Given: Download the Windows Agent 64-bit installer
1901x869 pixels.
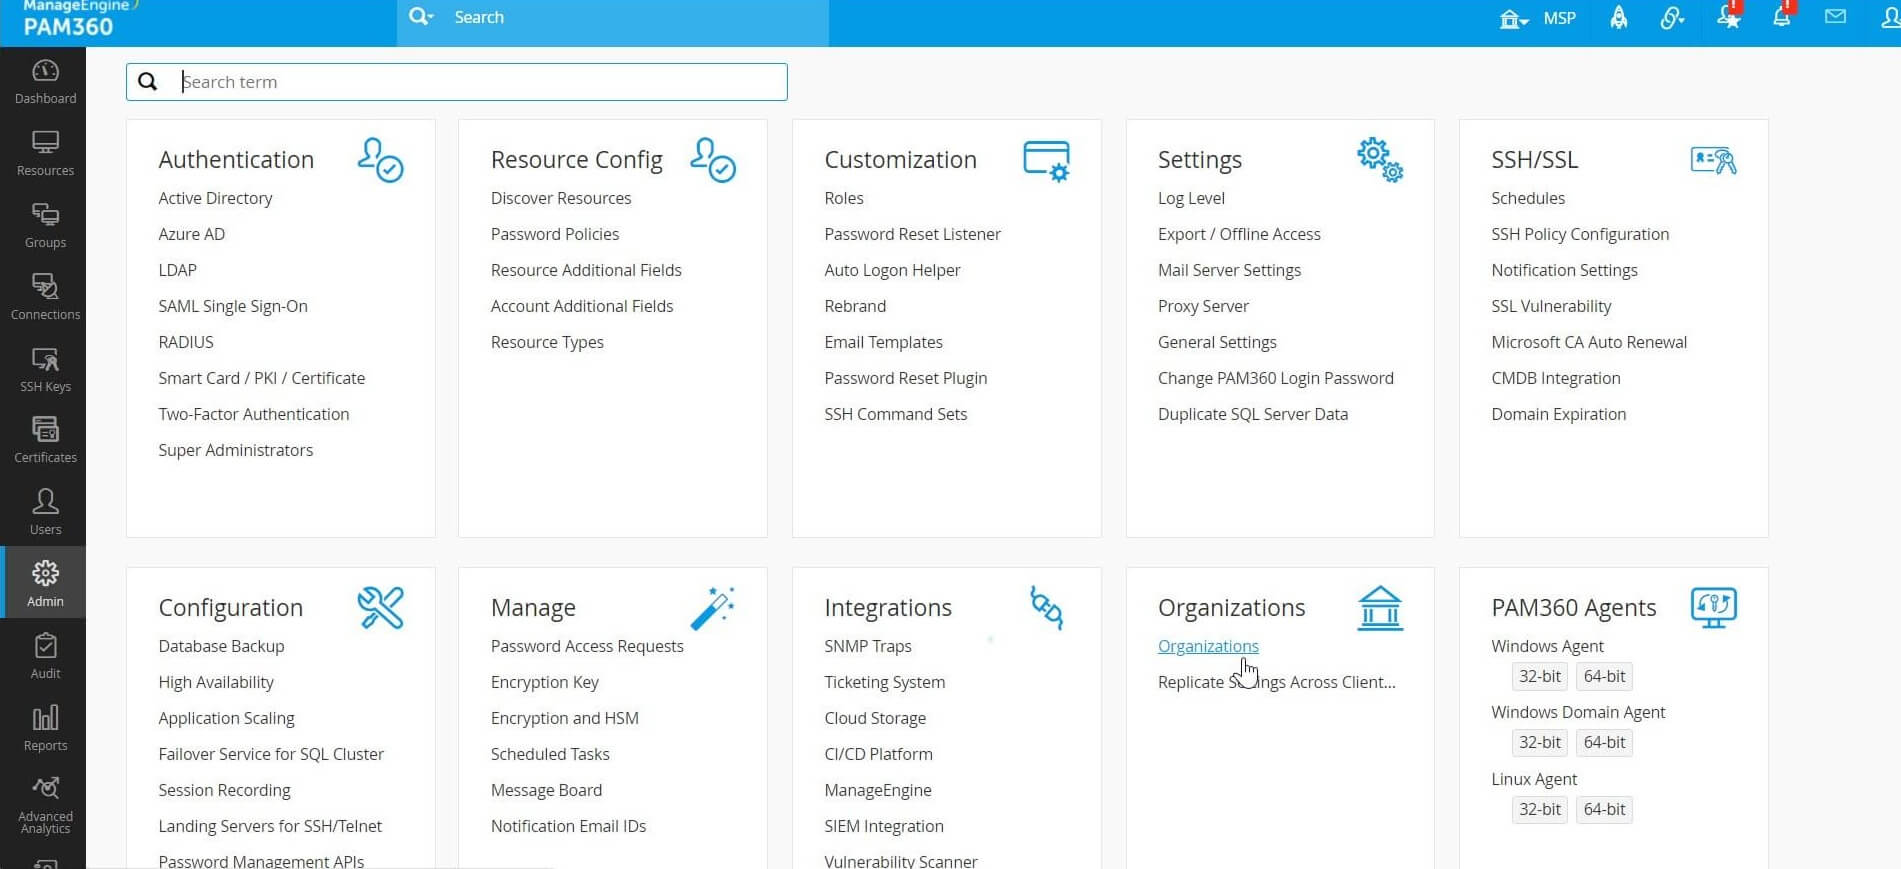Looking at the screenshot, I should [1604, 676].
